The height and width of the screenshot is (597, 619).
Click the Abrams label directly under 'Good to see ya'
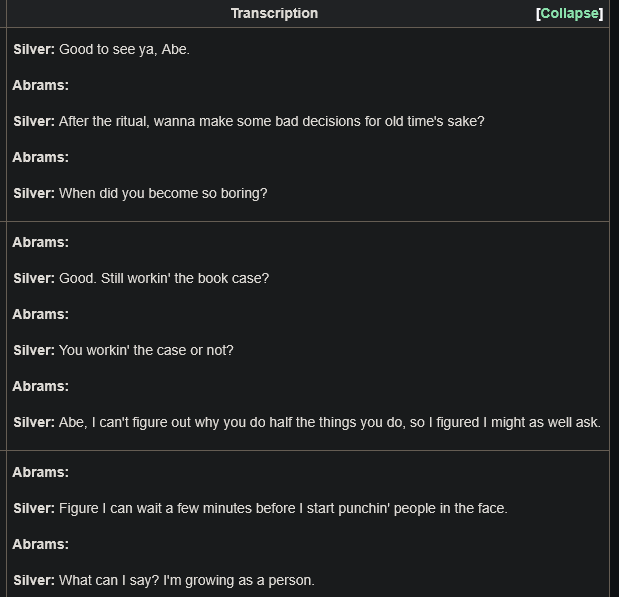41,86
